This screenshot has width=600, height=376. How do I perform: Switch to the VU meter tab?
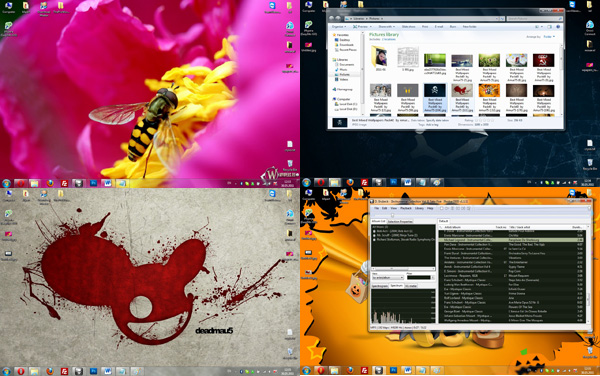point(411,286)
